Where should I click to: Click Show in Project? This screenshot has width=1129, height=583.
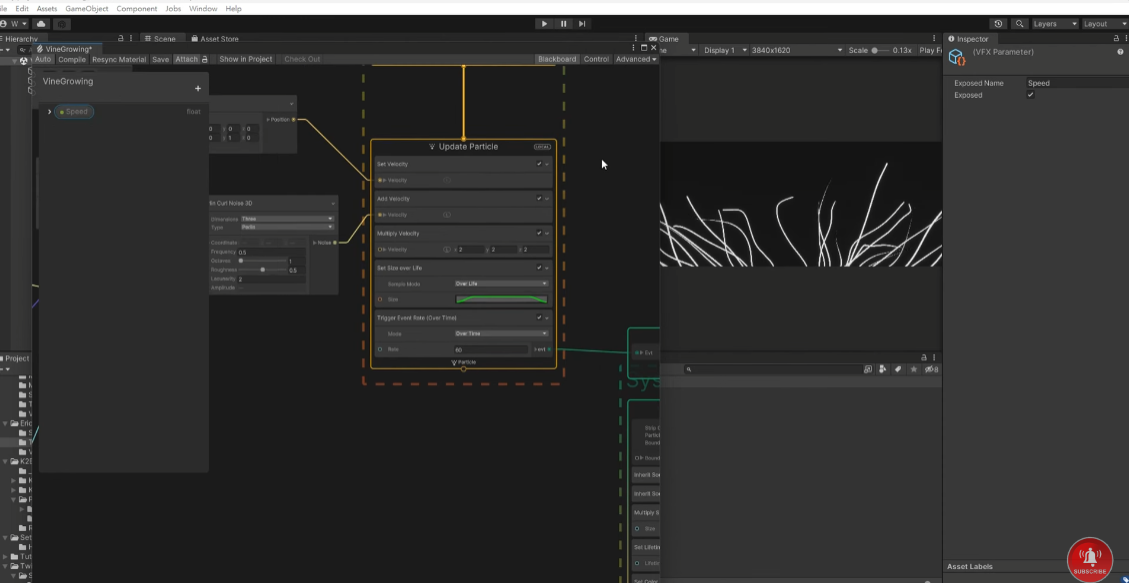245,58
